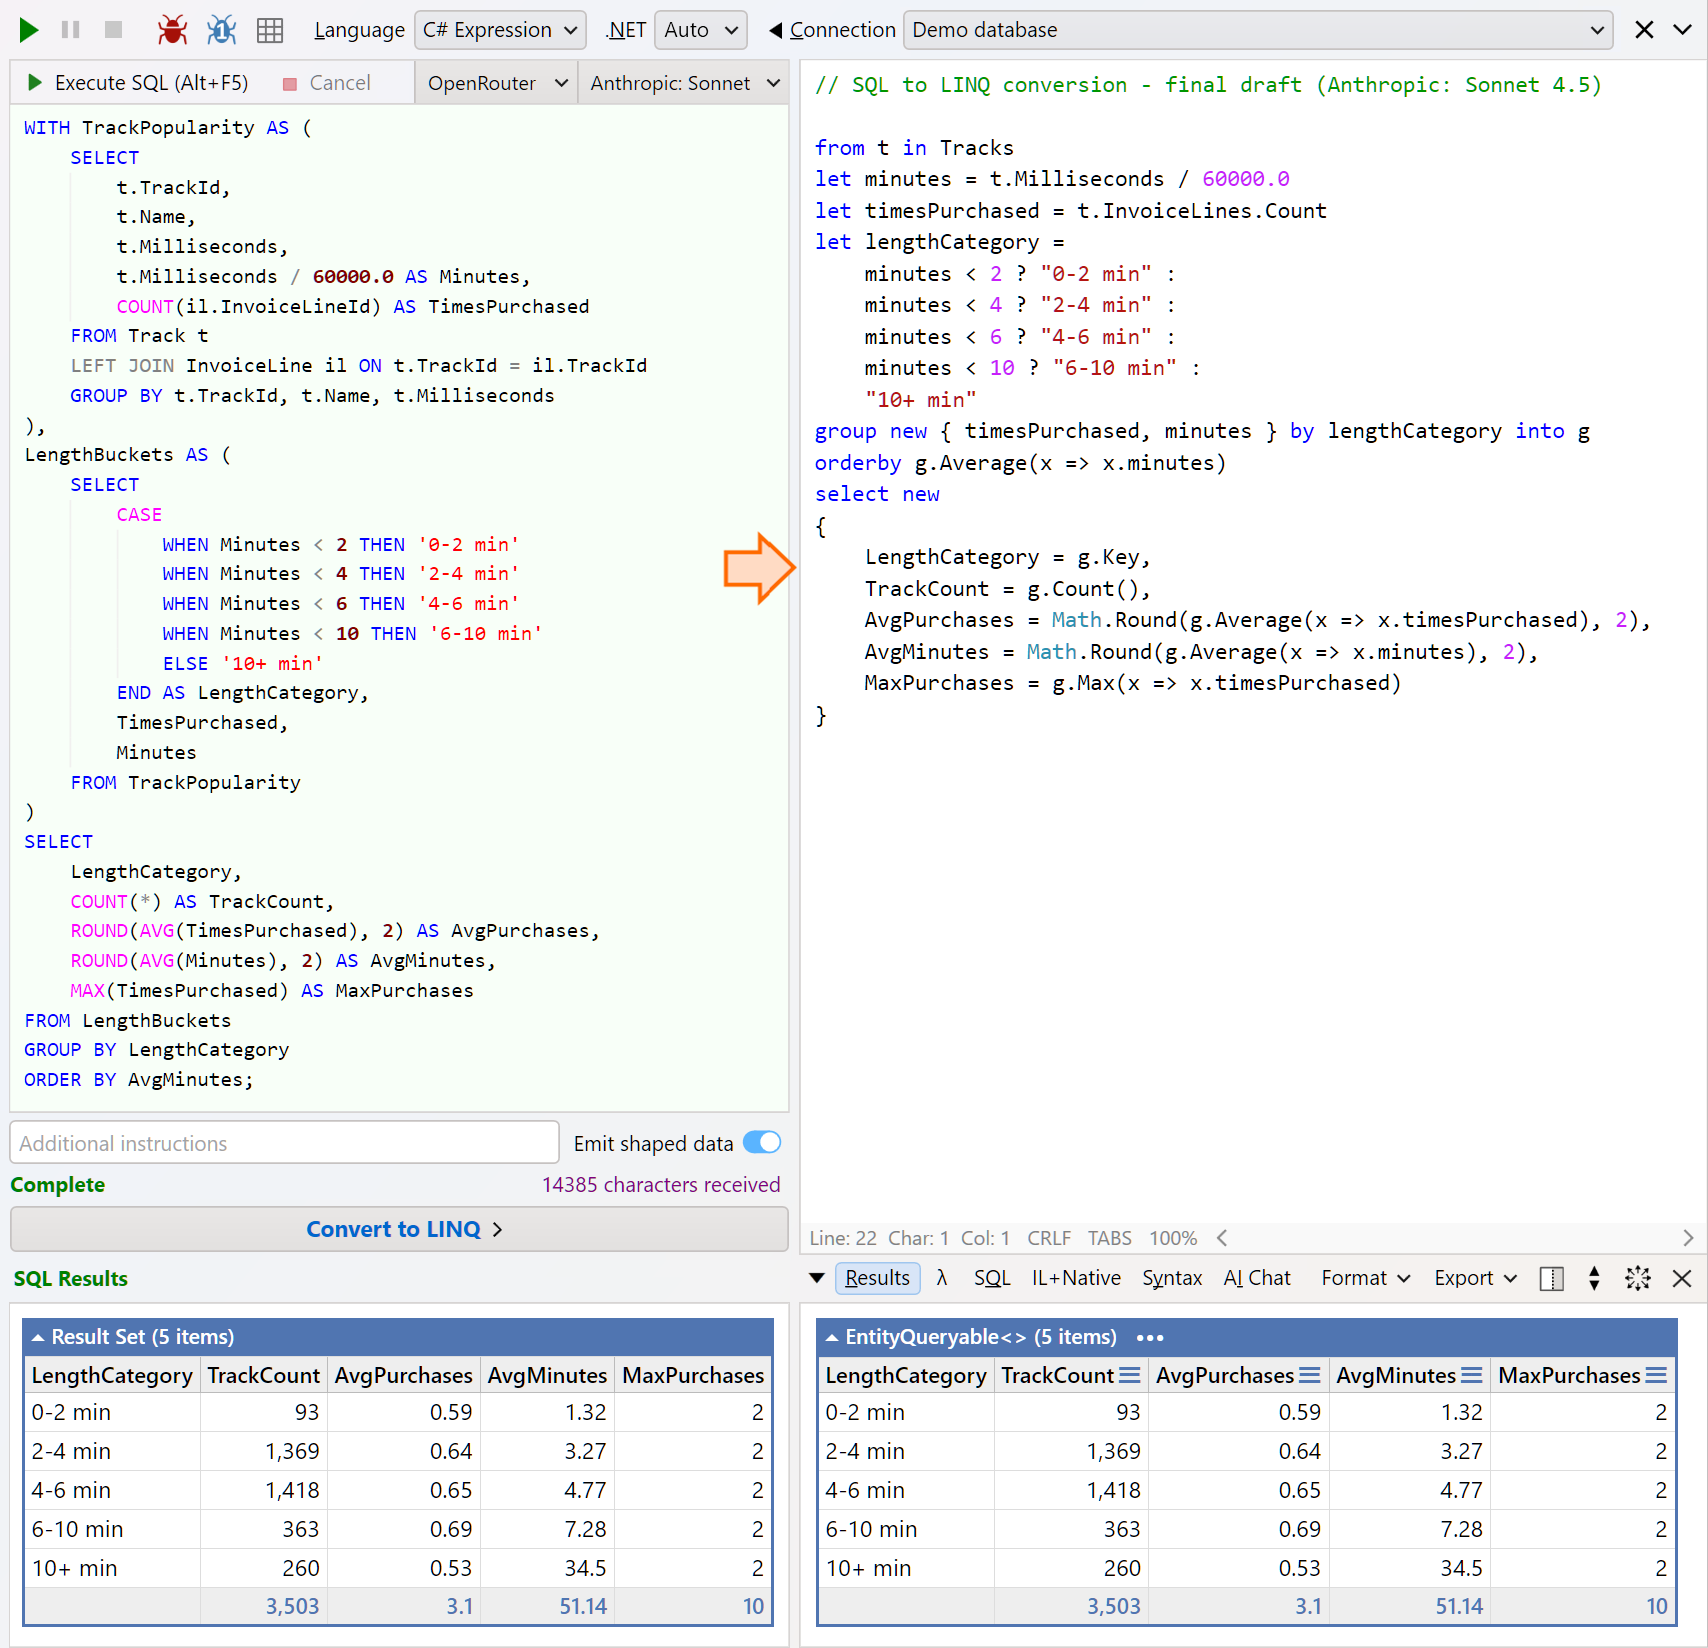Switch to the SQL tab
The width and height of the screenshot is (1708, 1648).
[x=991, y=1278]
